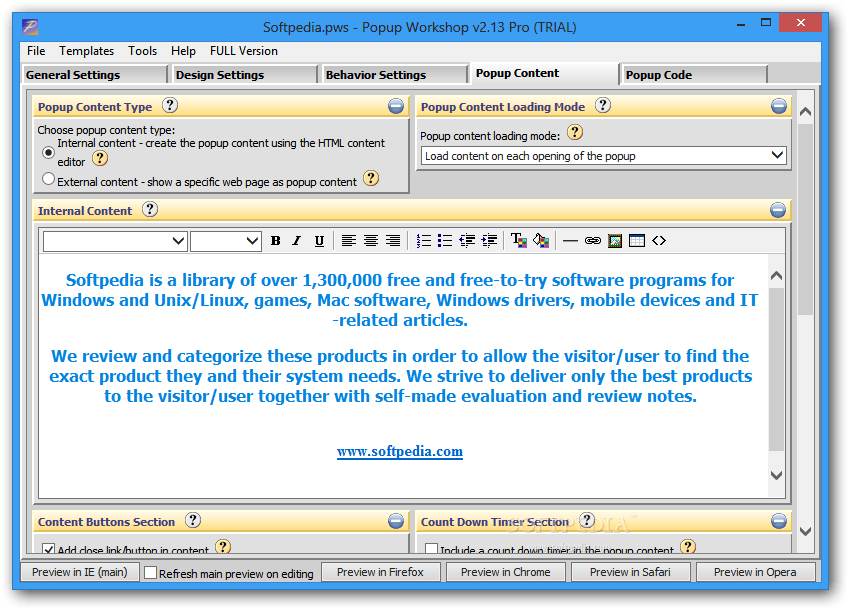Apply background color with the fill icon
849x610 pixels.
541,240
